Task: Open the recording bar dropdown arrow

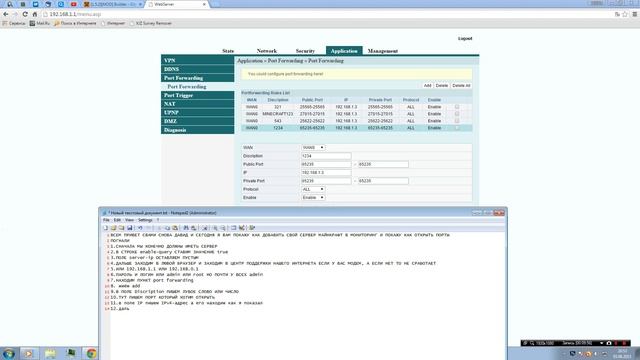Action: coord(601,343)
